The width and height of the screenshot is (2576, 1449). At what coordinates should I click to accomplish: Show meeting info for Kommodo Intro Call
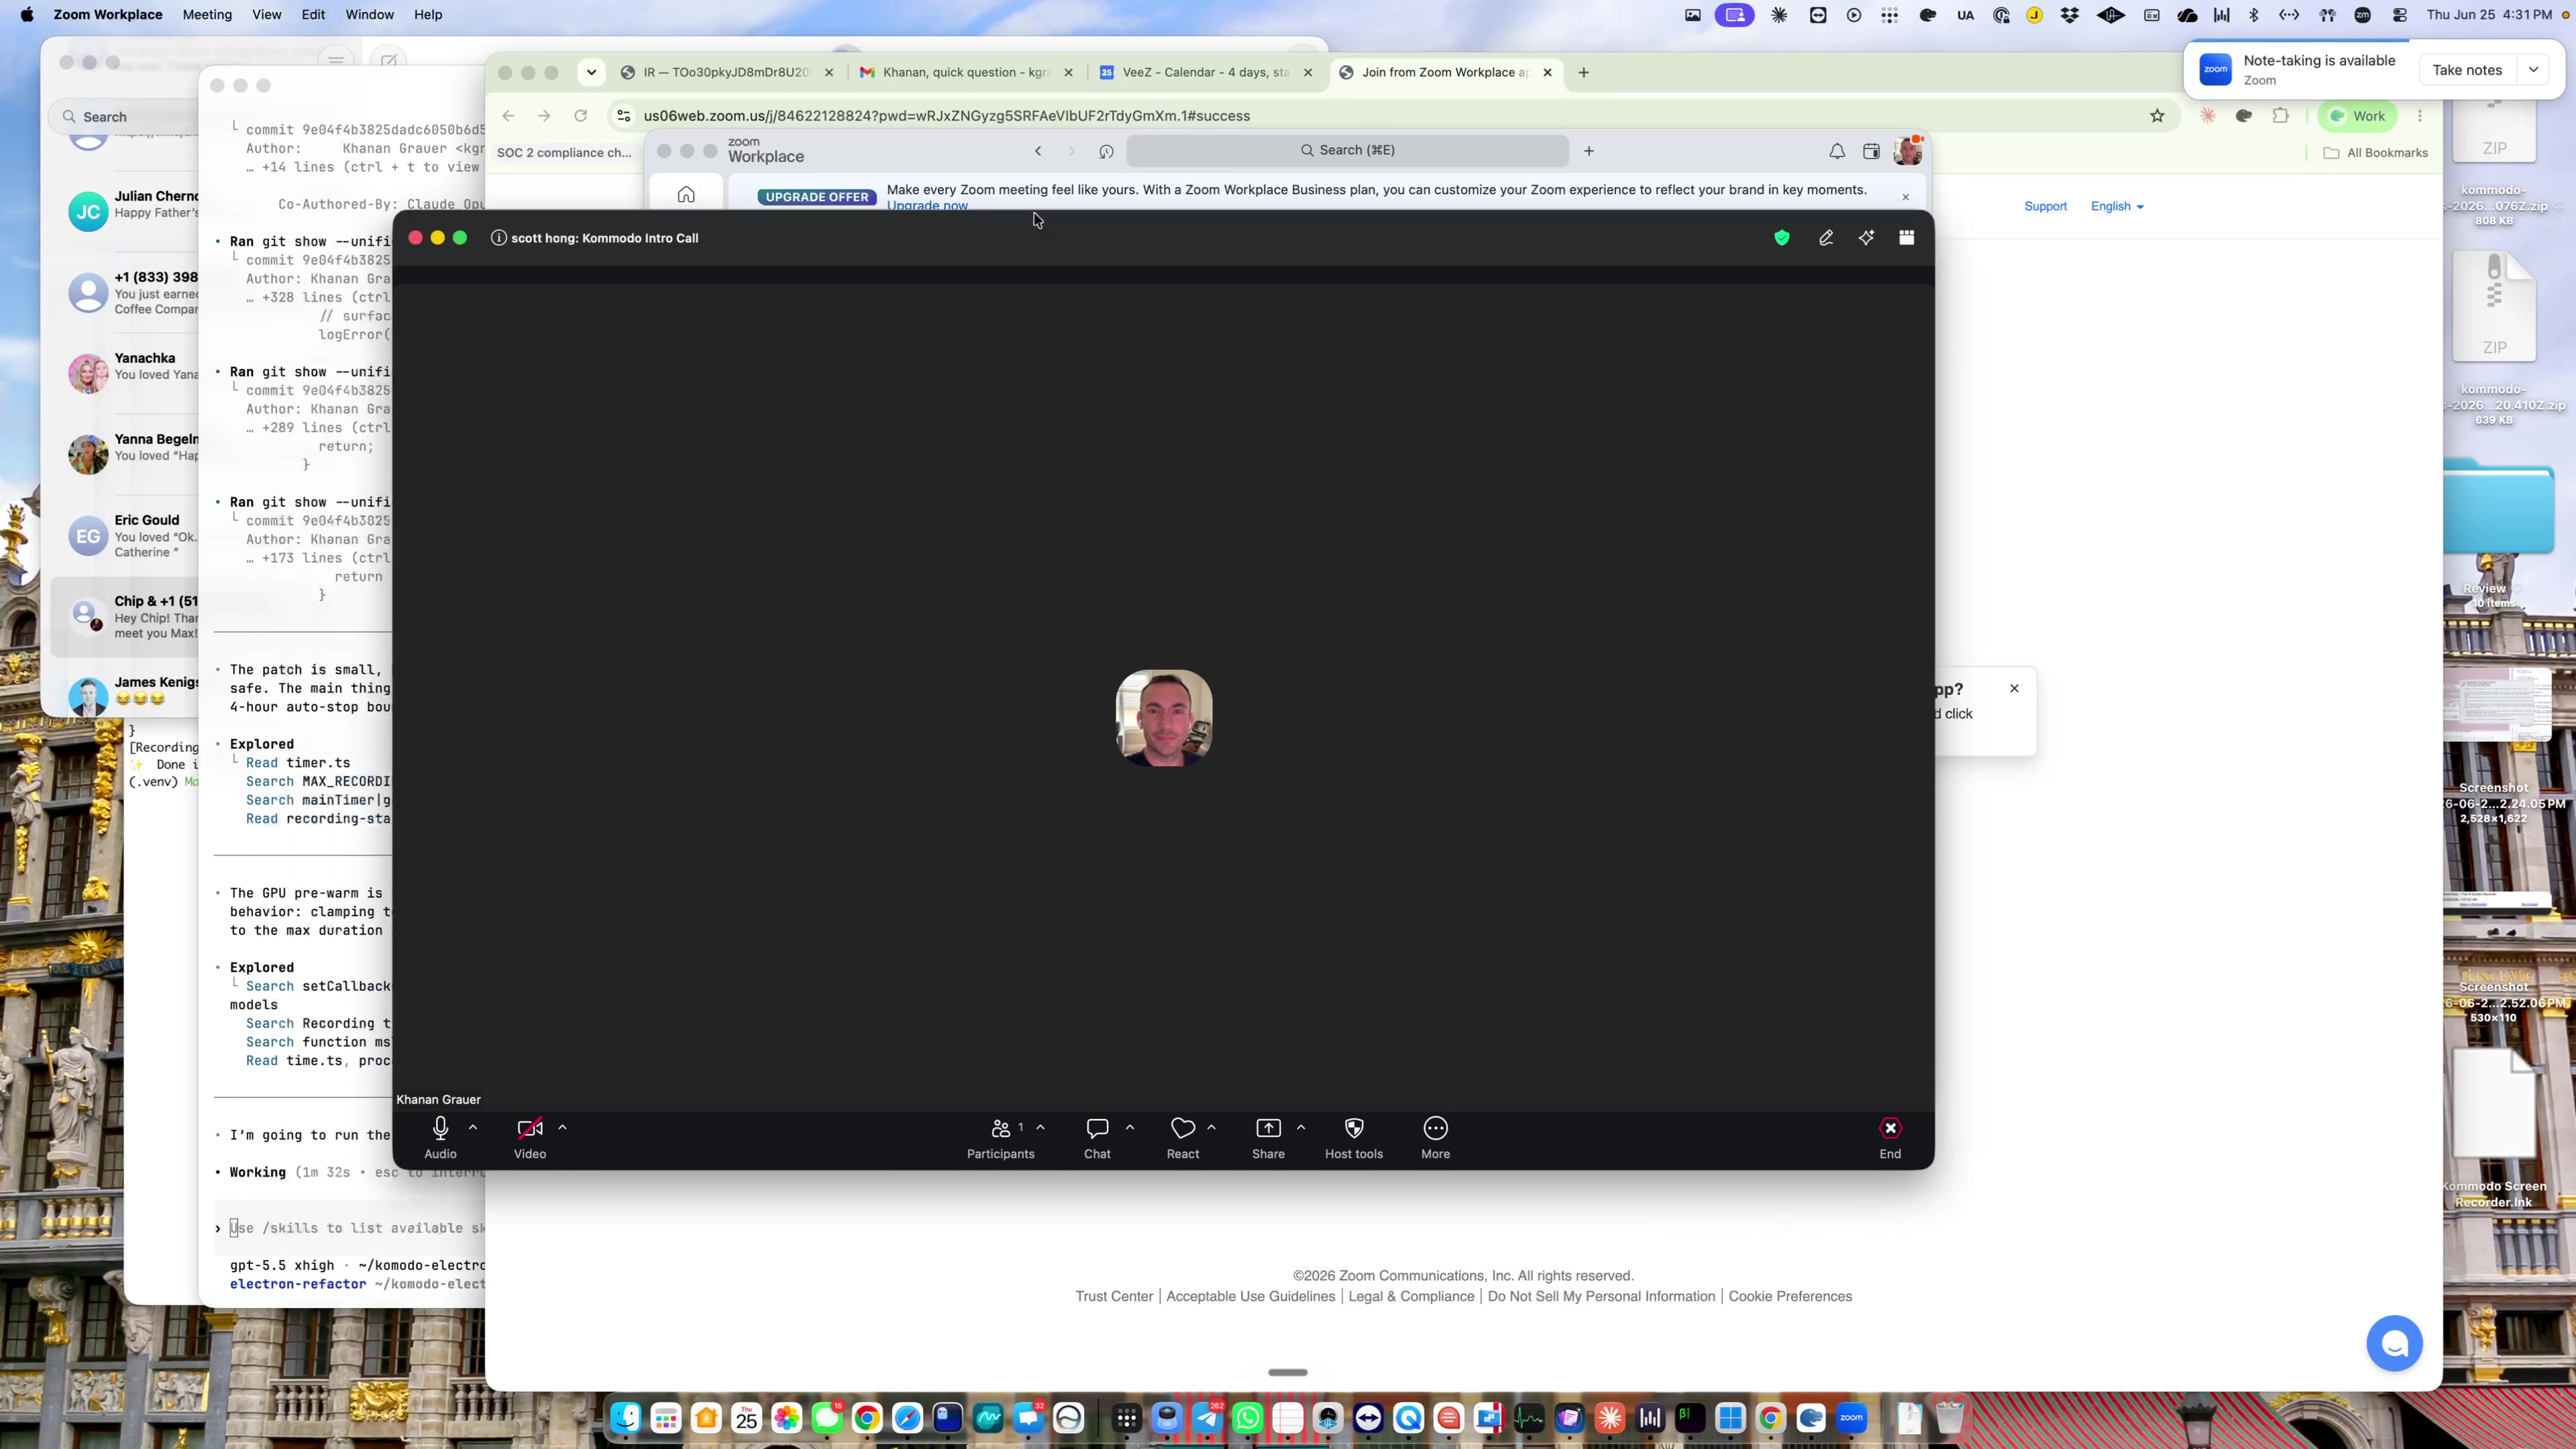(x=498, y=238)
